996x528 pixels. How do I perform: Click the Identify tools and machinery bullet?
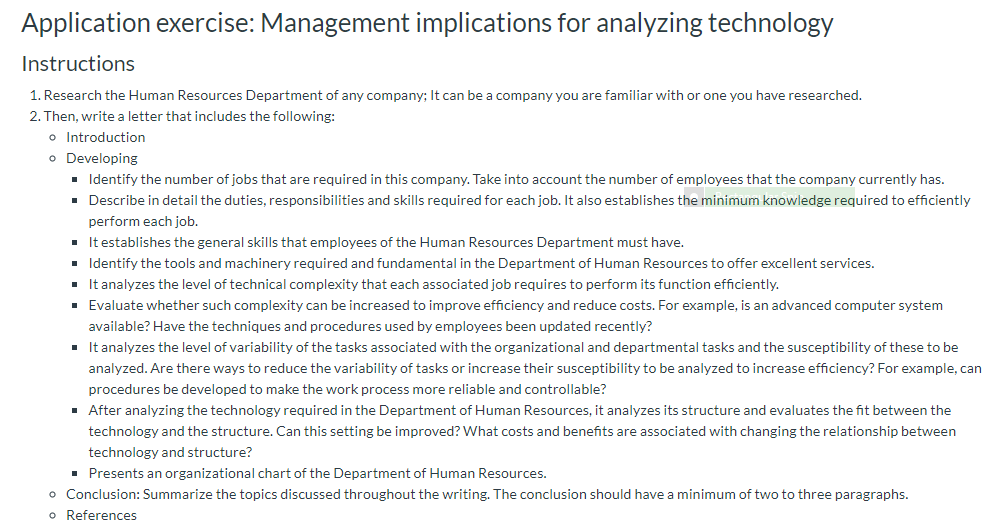pos(481,263)
